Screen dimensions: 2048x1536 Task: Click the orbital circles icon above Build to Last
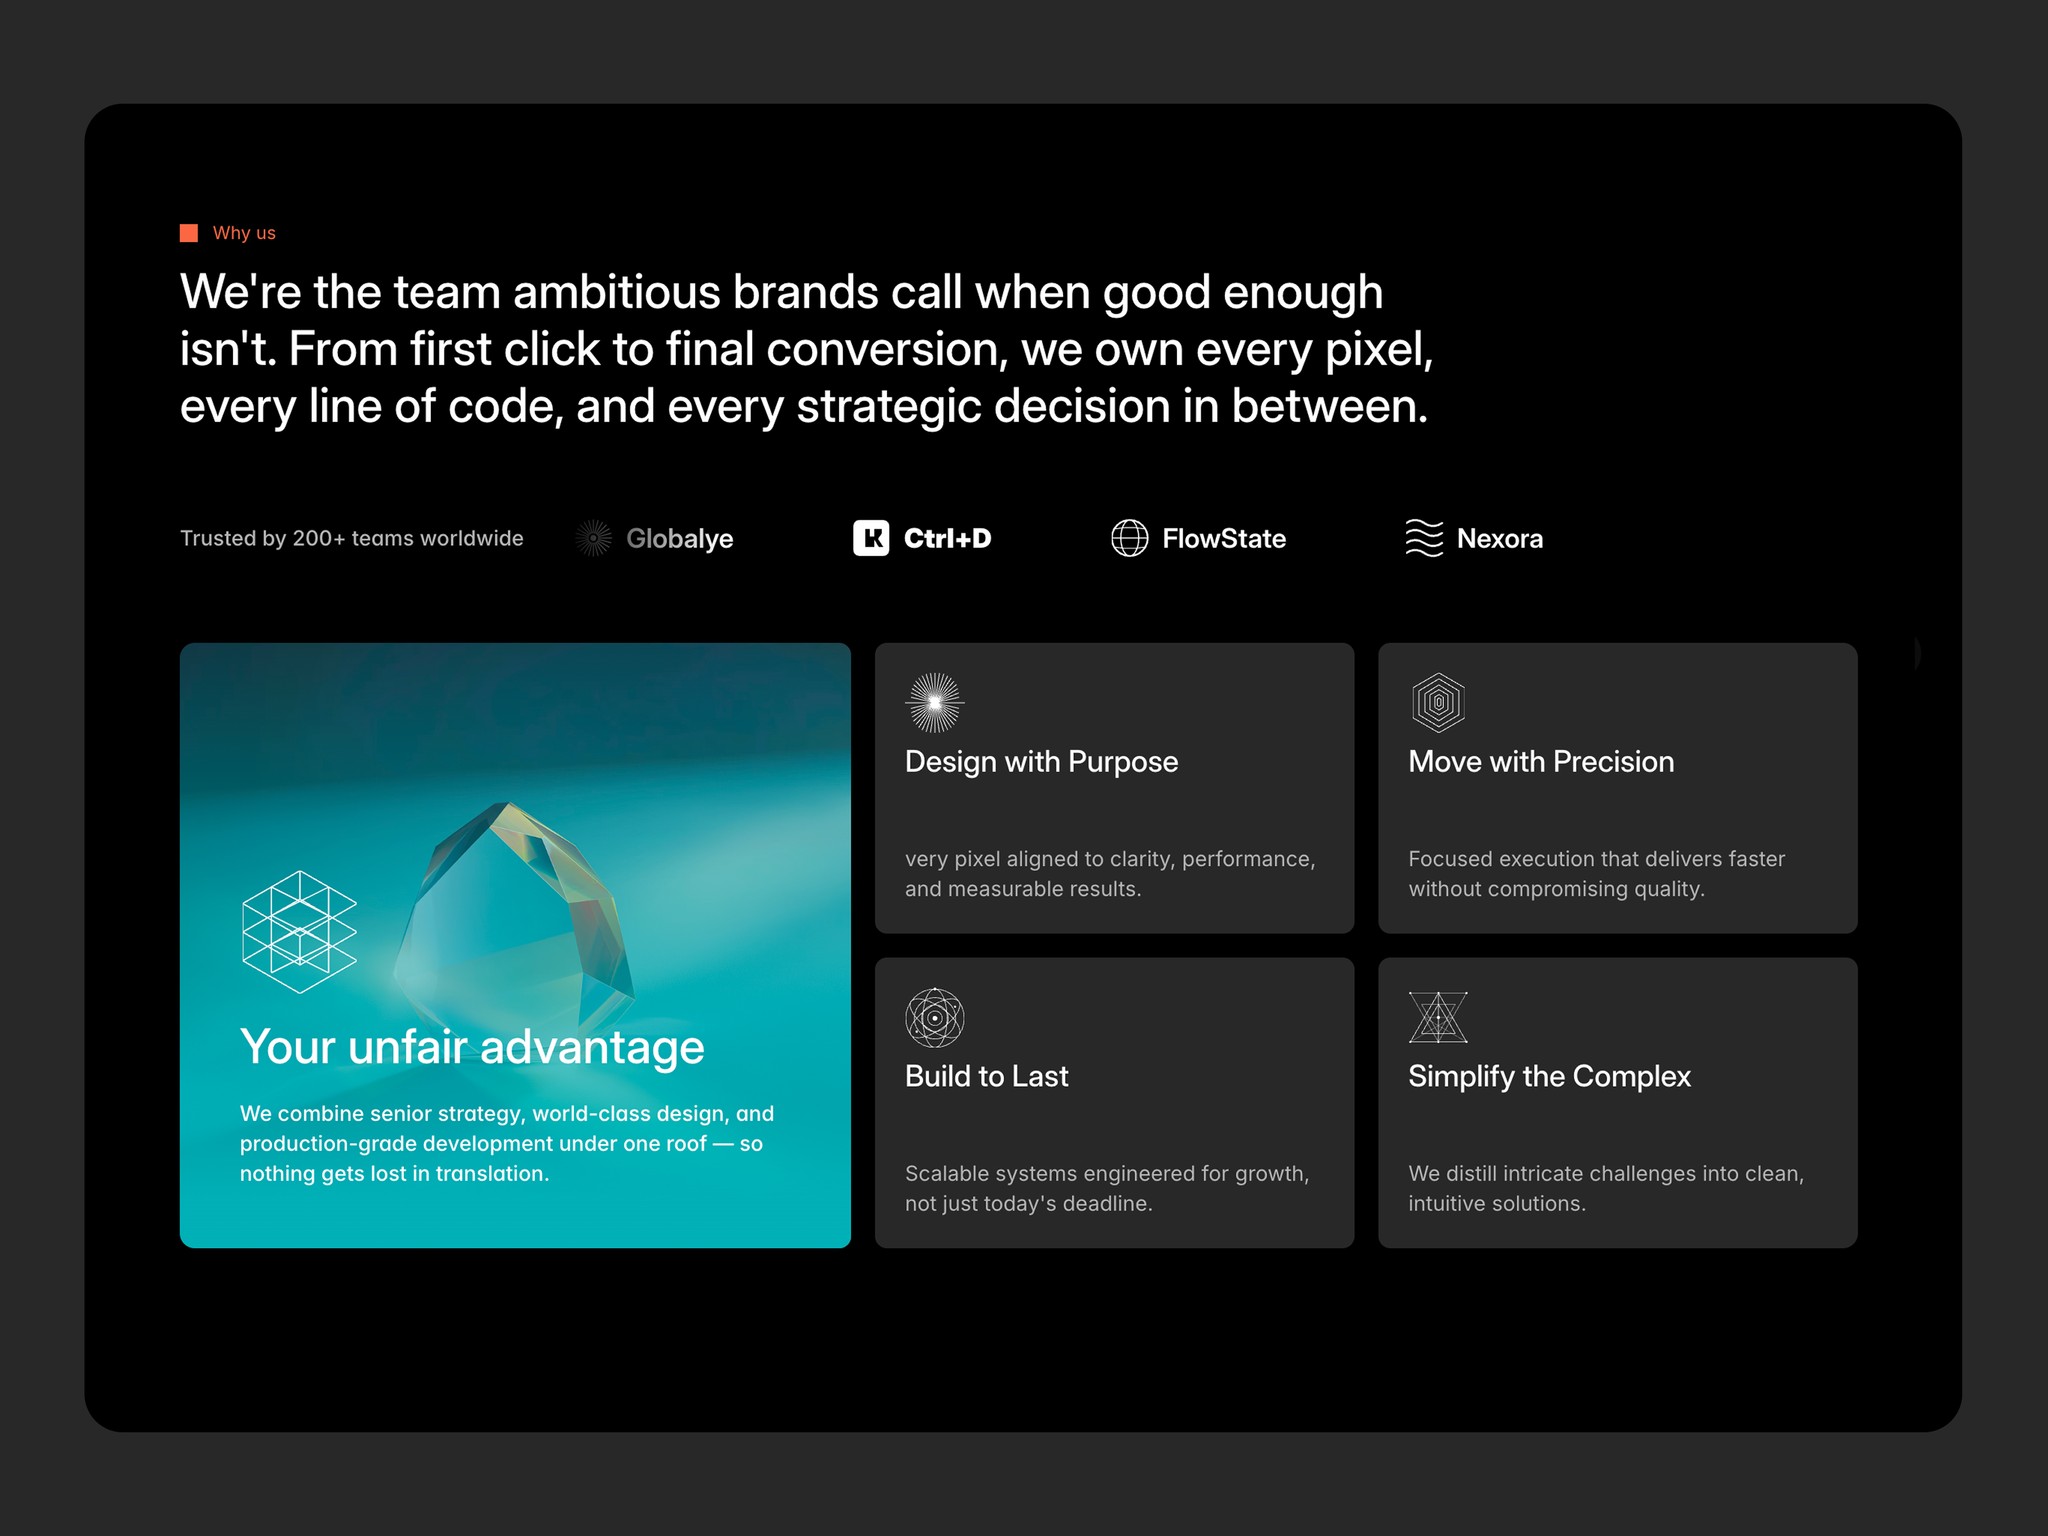pyautogui.click(x=934, y=1018)
